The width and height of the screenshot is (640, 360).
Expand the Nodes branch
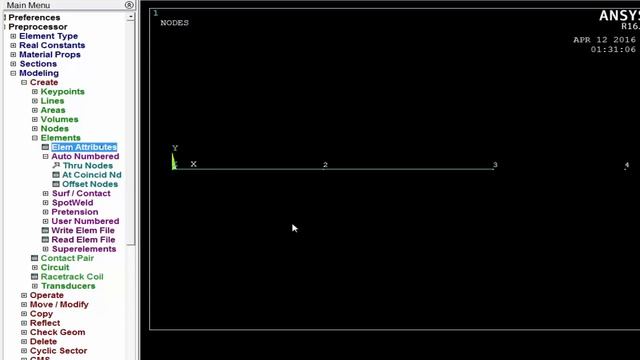click(x=35, y=129)
